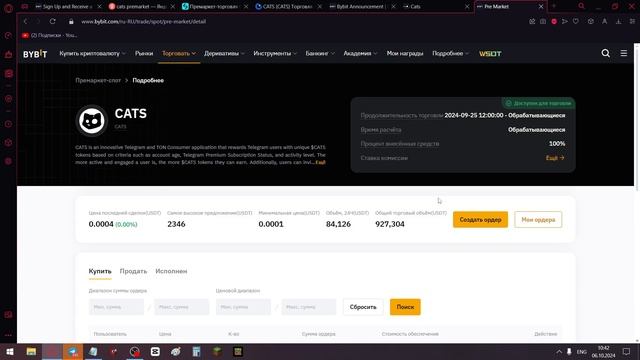
Task: Click the ENG language indicator
Action: (582, 351)
